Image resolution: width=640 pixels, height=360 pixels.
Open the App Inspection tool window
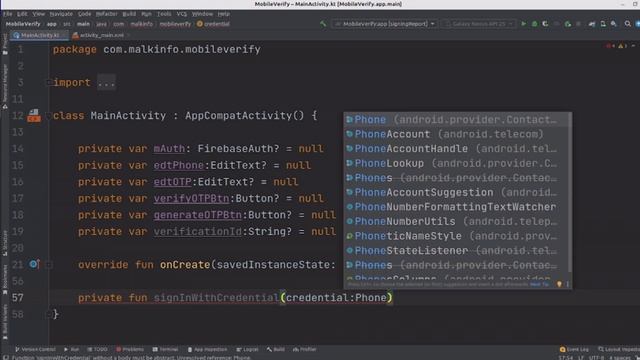coord(207,349)
